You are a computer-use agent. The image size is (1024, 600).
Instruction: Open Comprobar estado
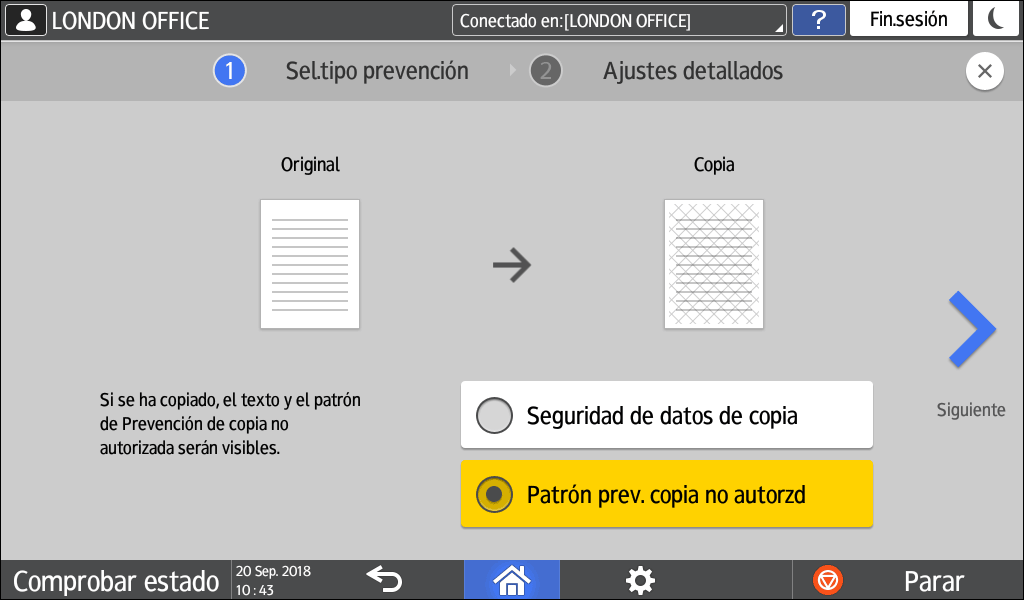pyautogui.click(x=116, y=581)
